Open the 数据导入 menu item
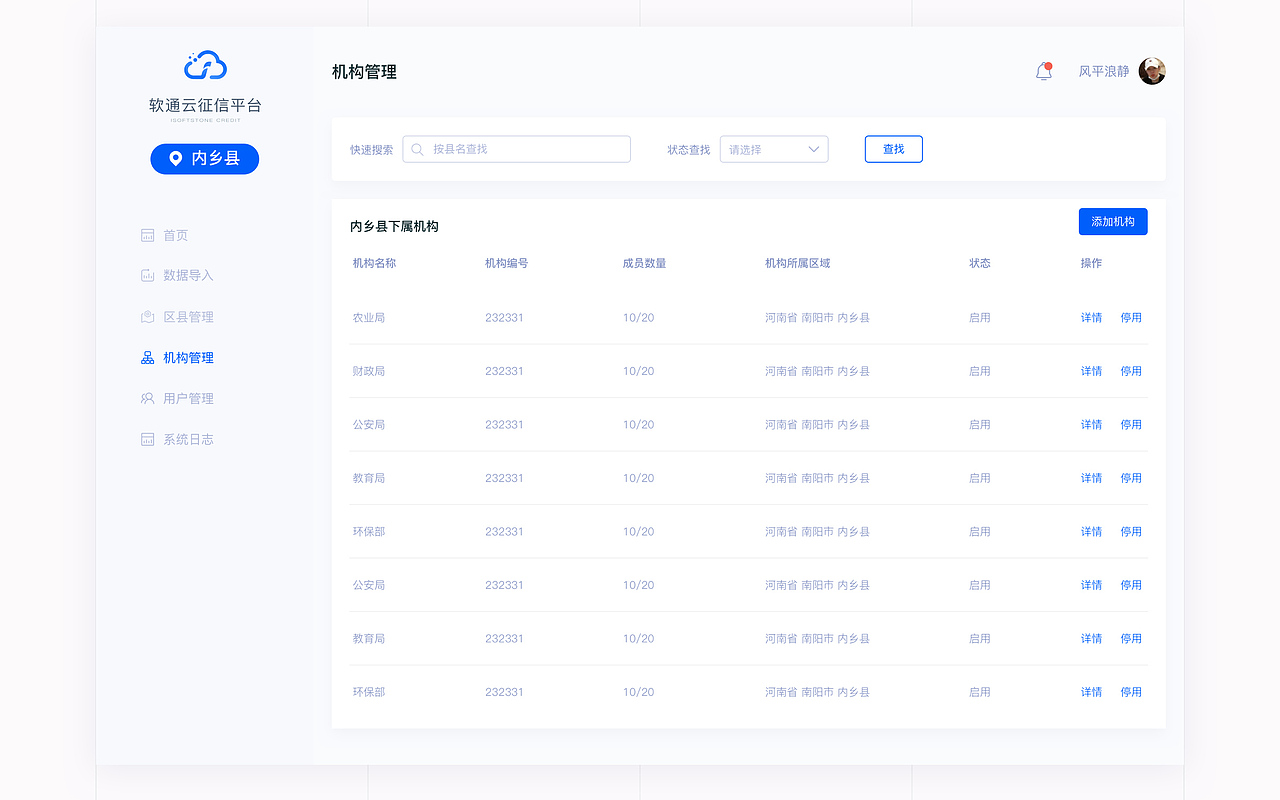Viewport: 1280px width, 800px height. pyautogui.click(x=177, y=275)
